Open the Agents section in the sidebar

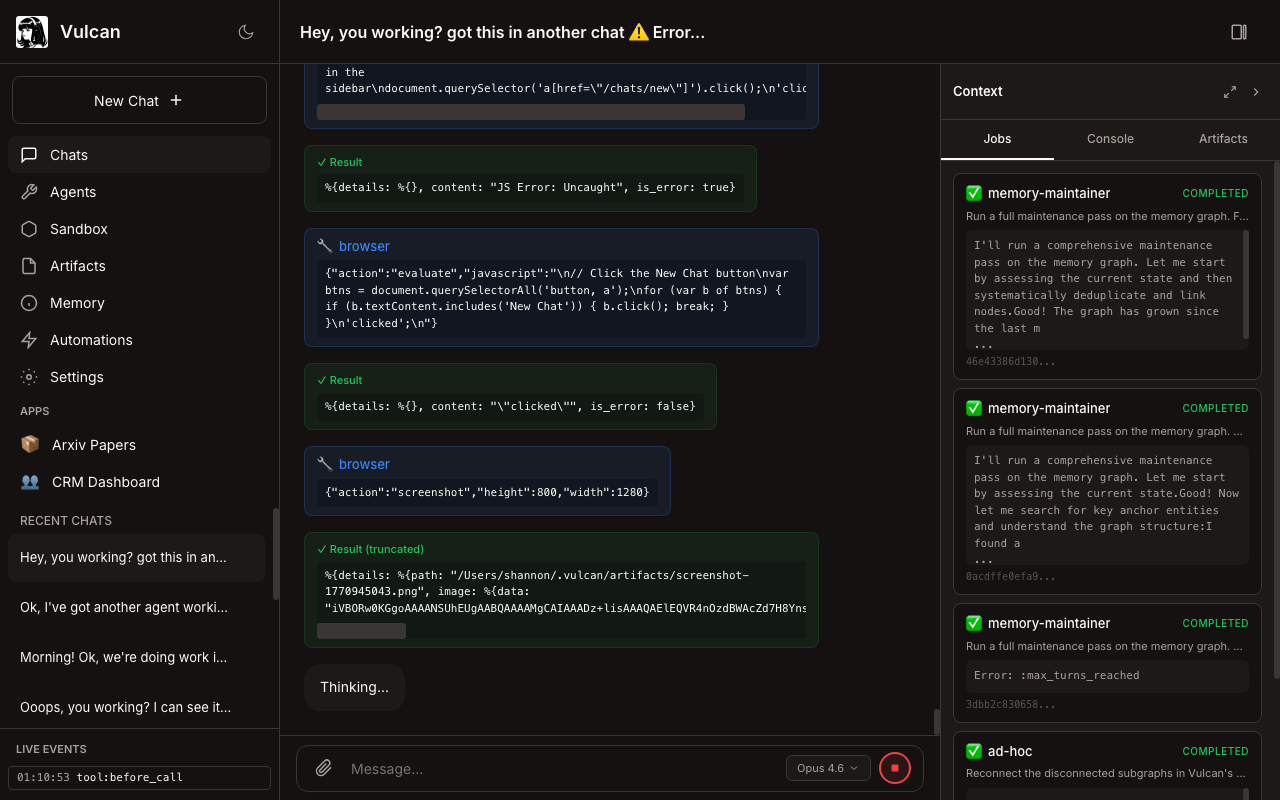(x=73, y=192)
